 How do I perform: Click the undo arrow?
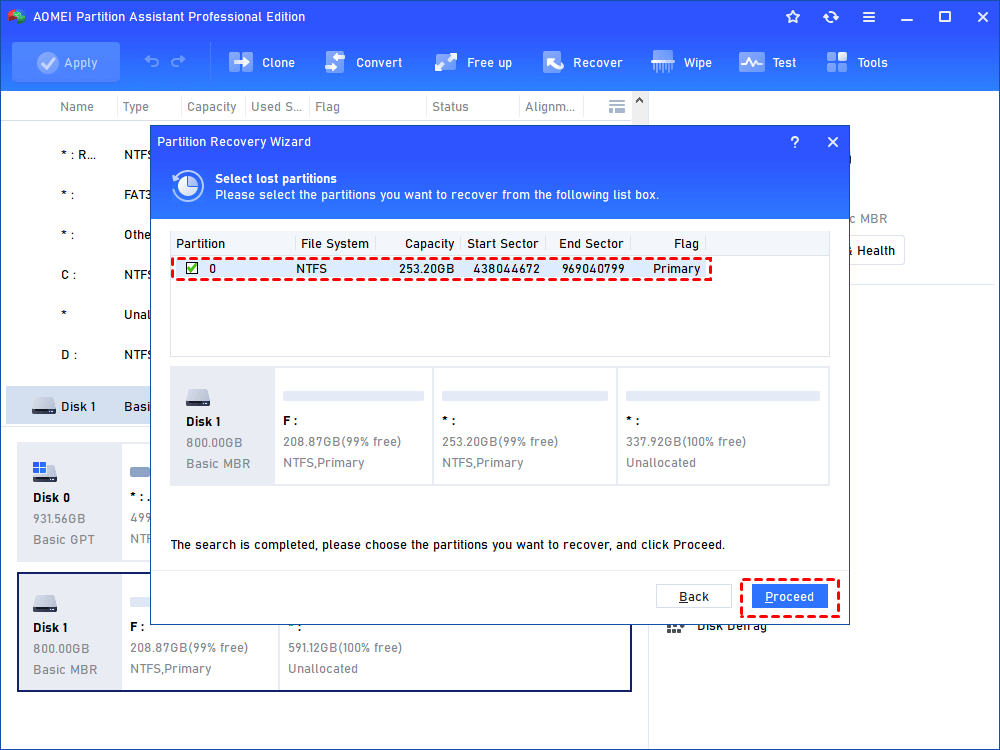[x=152, y=62]
